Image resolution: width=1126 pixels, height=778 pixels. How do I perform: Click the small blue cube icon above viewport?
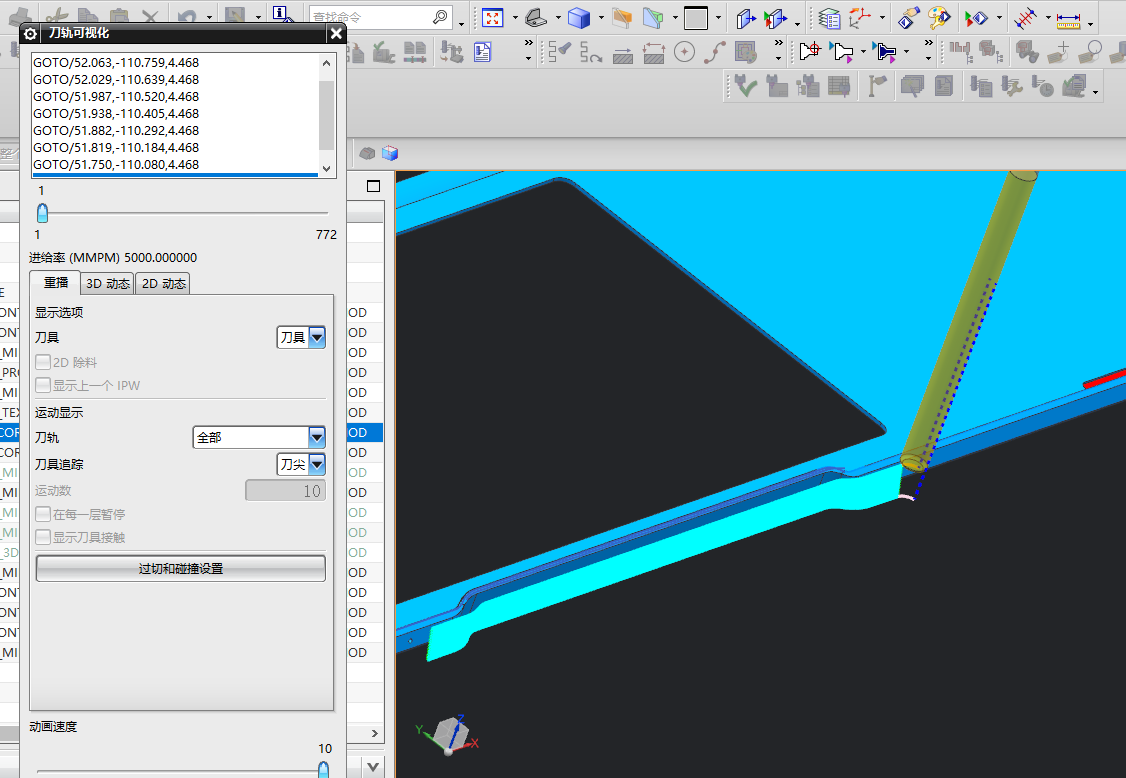tap(390, 153)
